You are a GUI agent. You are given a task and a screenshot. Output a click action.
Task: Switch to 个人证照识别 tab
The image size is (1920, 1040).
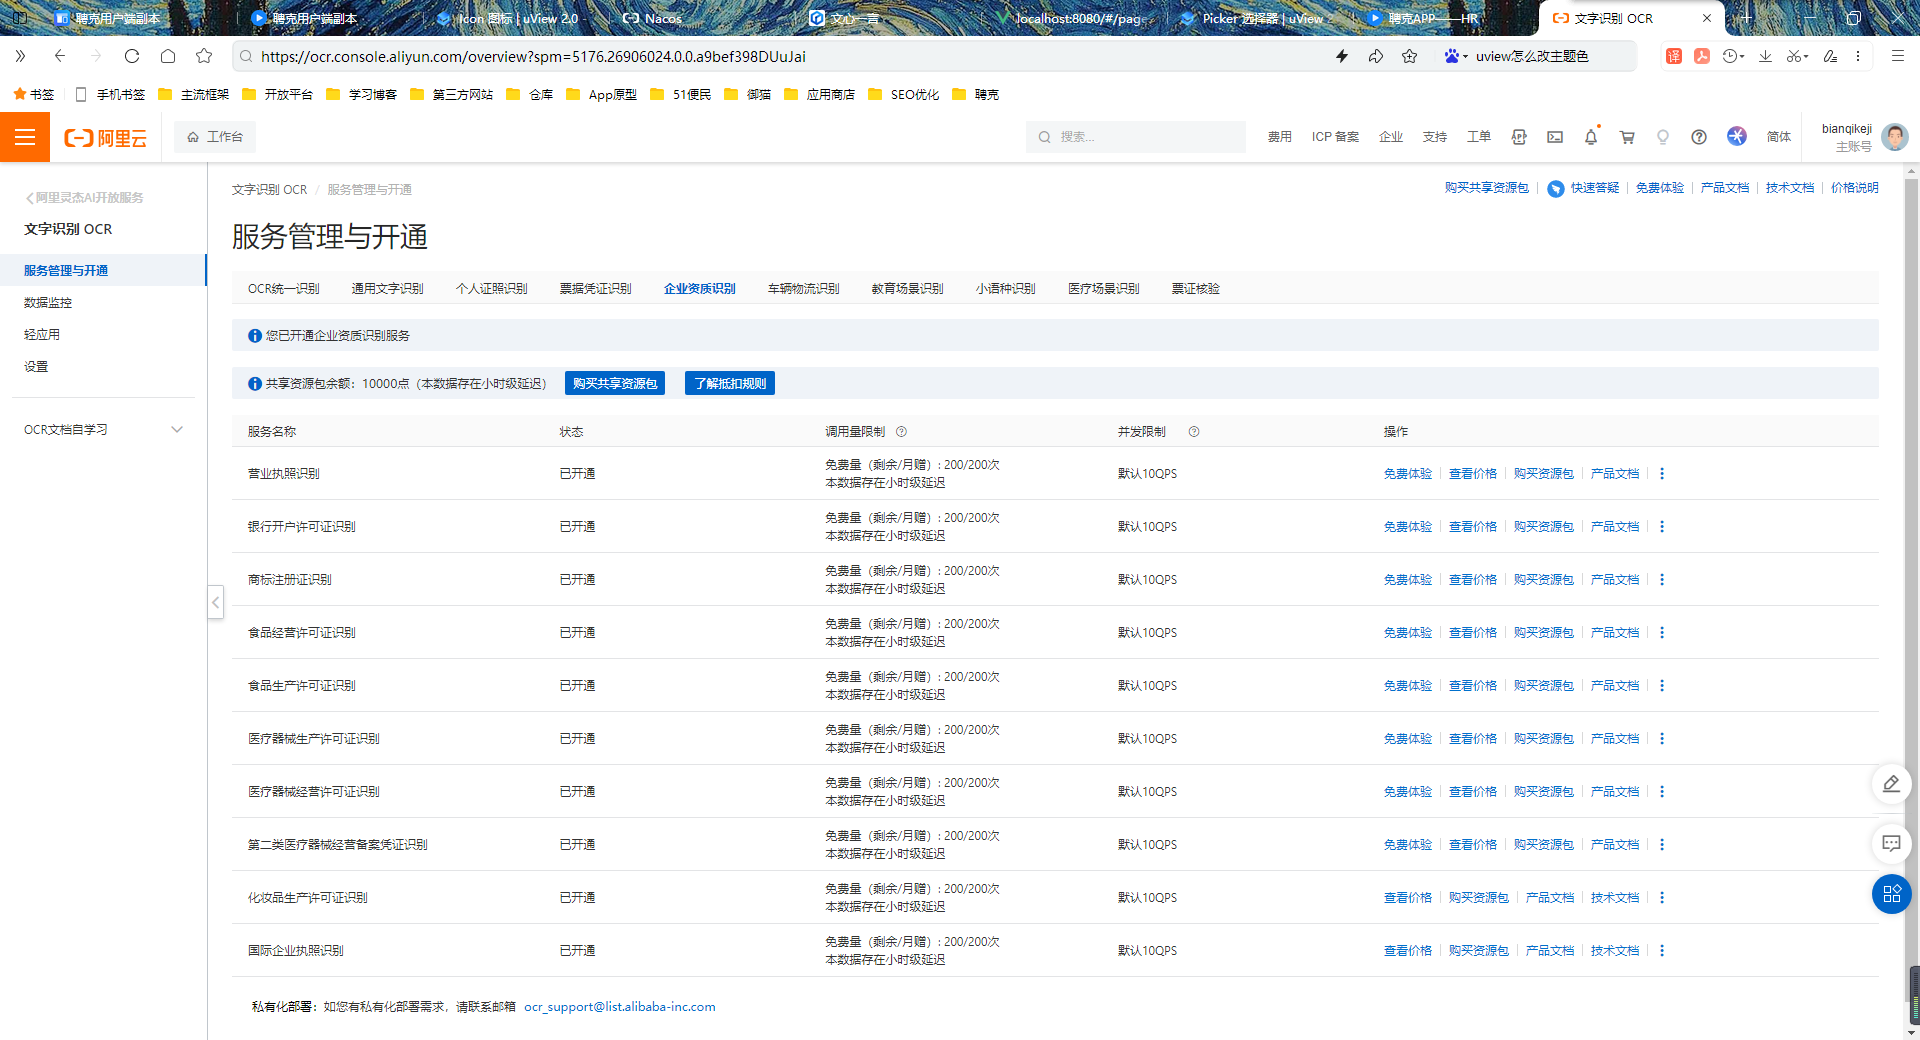[x=492, y=289]
